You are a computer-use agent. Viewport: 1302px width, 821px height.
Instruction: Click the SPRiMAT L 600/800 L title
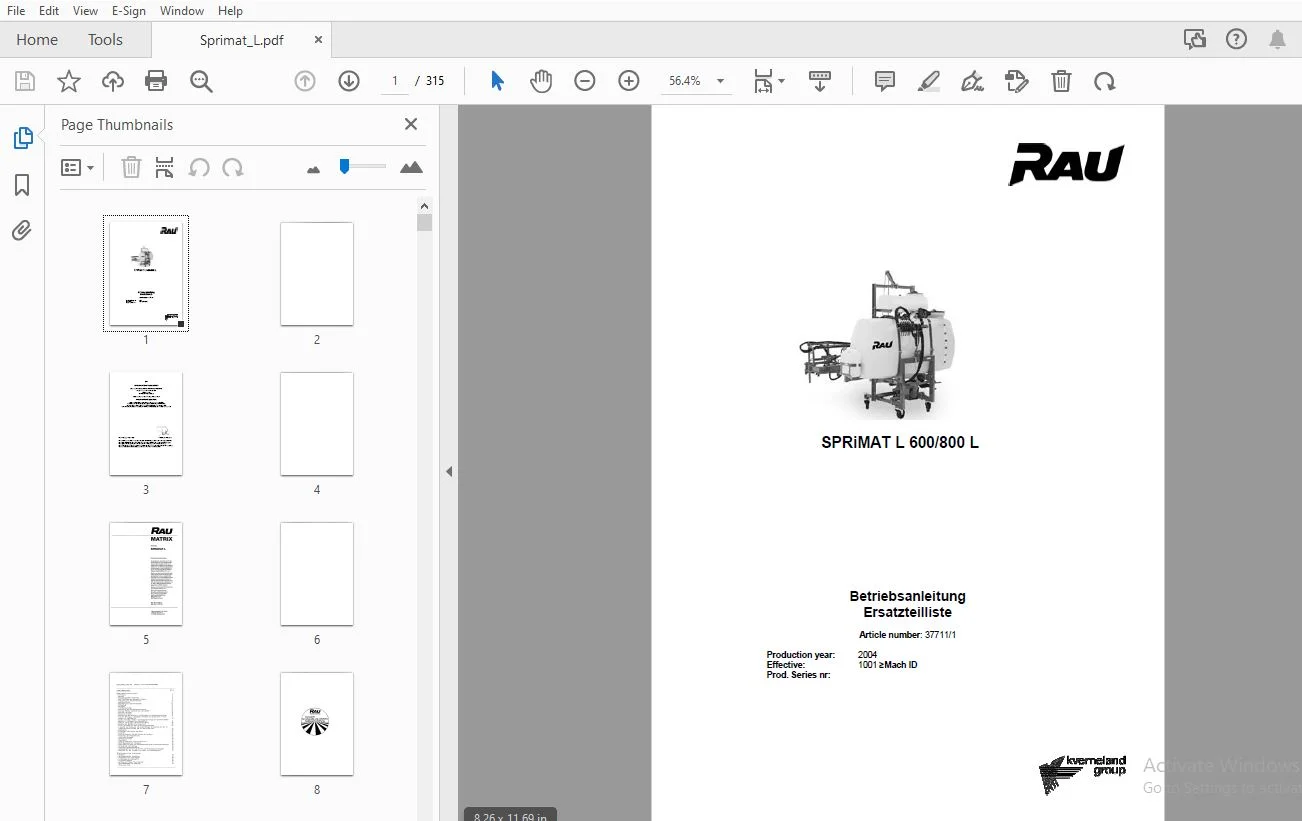tap(900, 442)
